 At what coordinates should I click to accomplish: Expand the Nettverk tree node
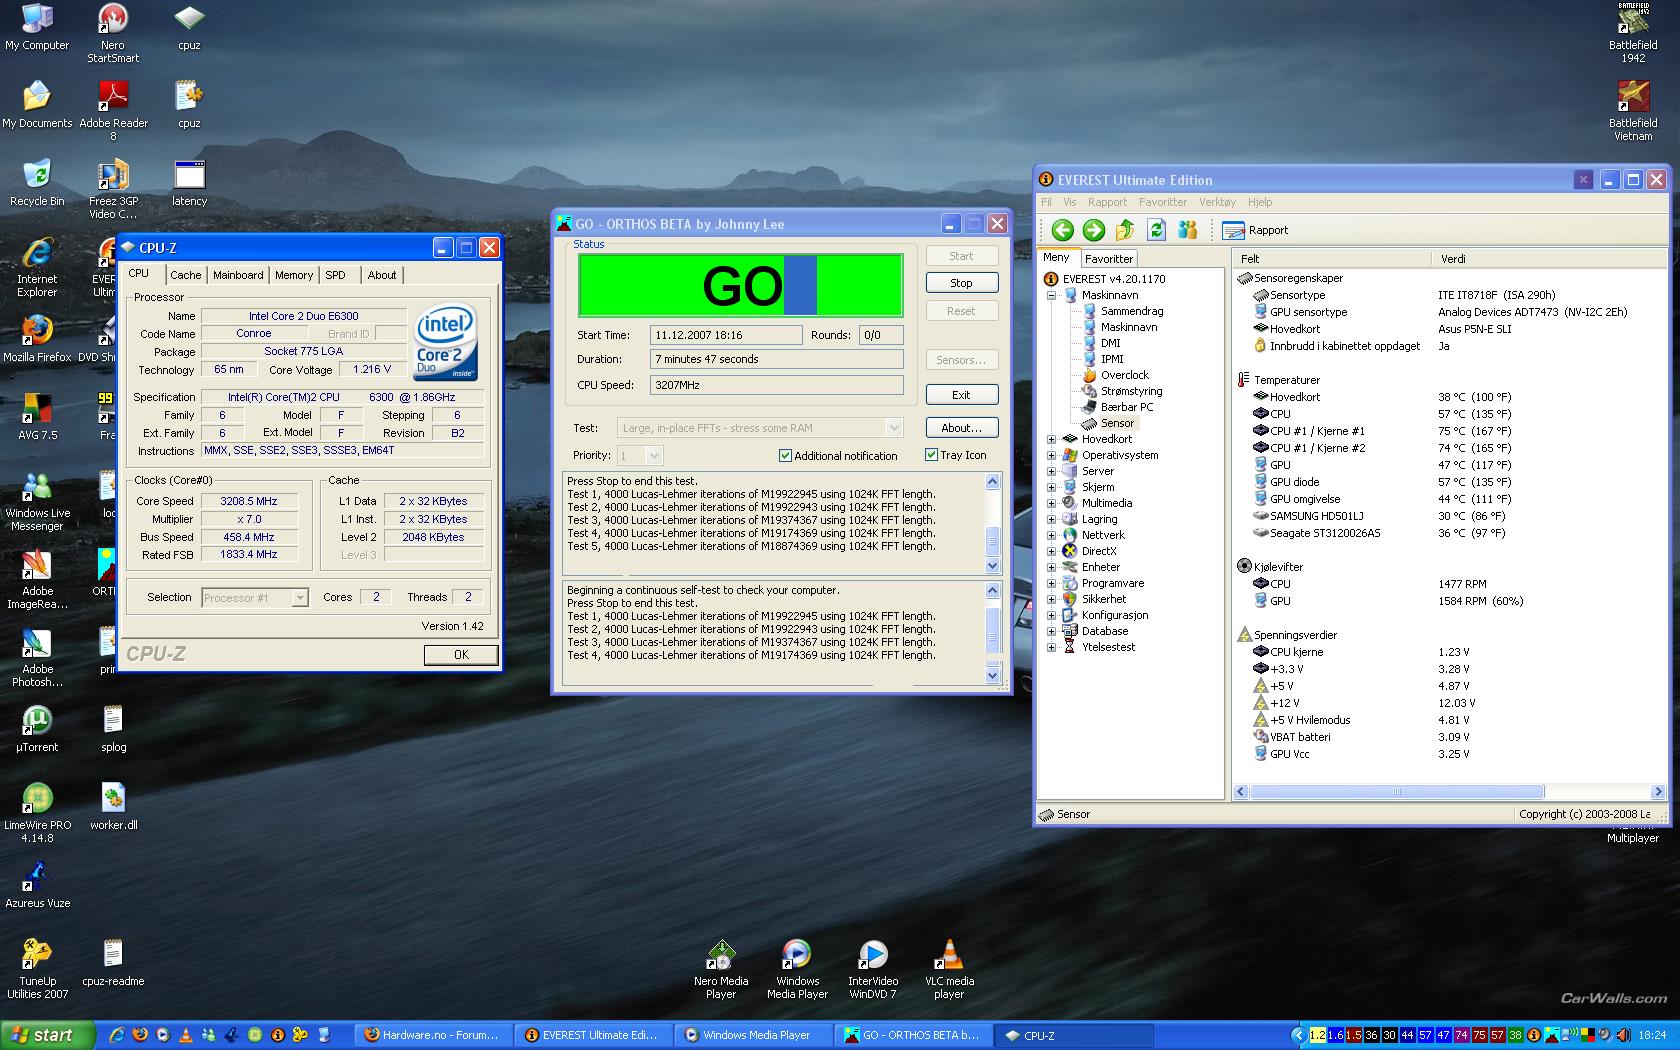(x=1051, y=535)
